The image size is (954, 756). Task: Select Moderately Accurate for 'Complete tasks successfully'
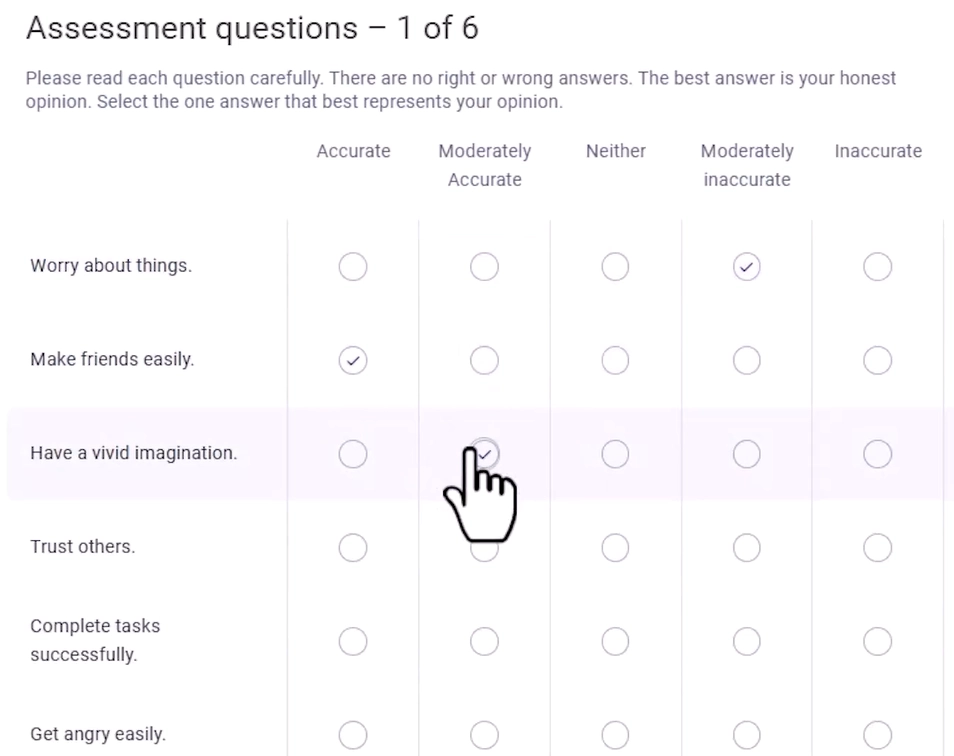pyautogui.click(x=484, y=641)
